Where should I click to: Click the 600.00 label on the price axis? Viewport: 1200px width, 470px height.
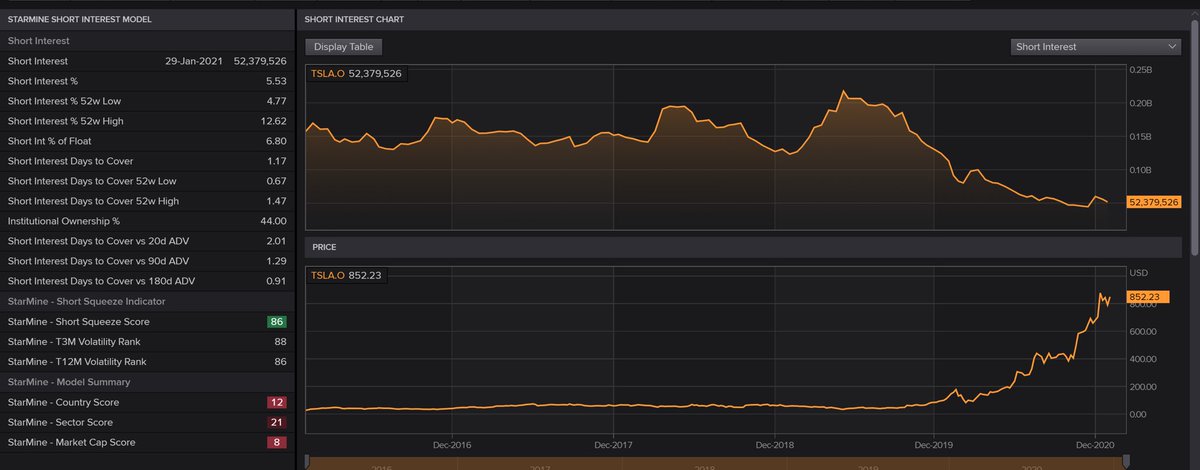pyautogui.click(x=1143, y=331)
